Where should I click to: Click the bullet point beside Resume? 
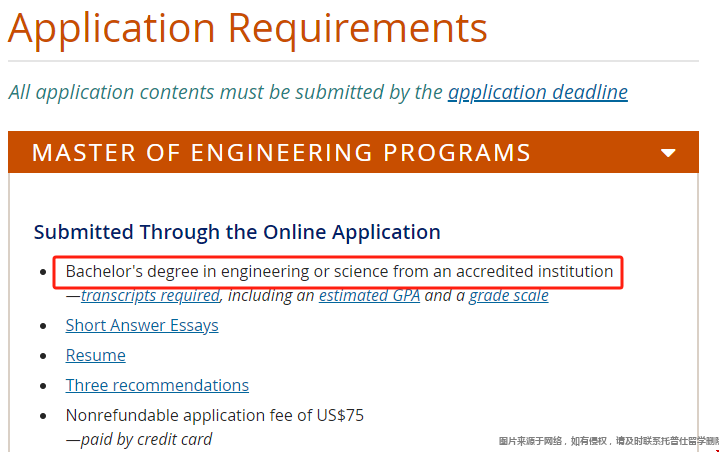(x=42, y=356)
